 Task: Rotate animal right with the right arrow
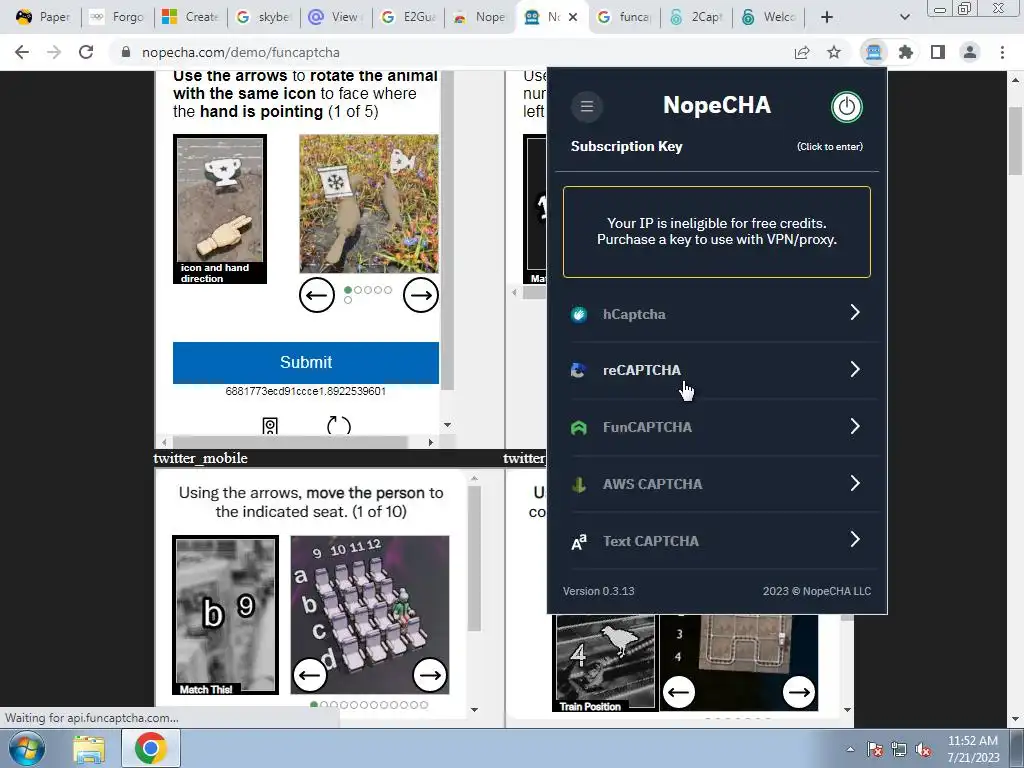[x=421, y=295]
